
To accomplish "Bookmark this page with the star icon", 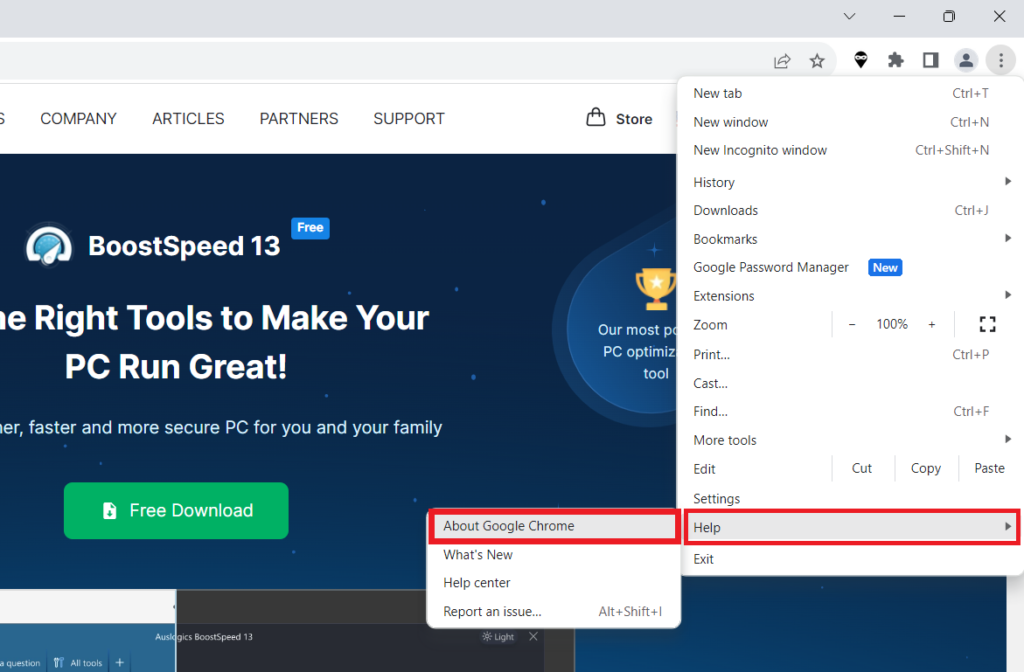I will pyautogui.click(x=818, y=60).
